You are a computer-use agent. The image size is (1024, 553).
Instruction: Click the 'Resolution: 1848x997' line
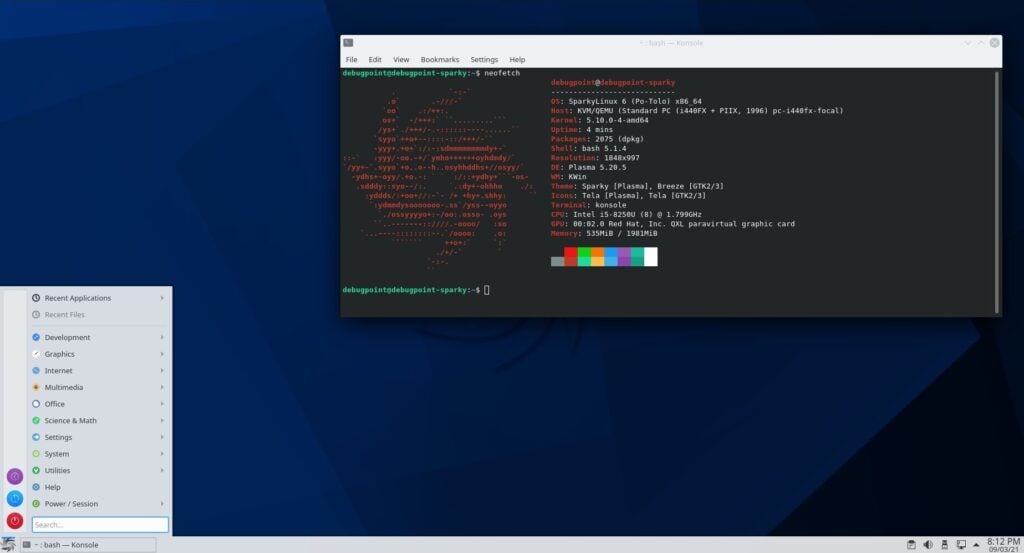point(595,158)
